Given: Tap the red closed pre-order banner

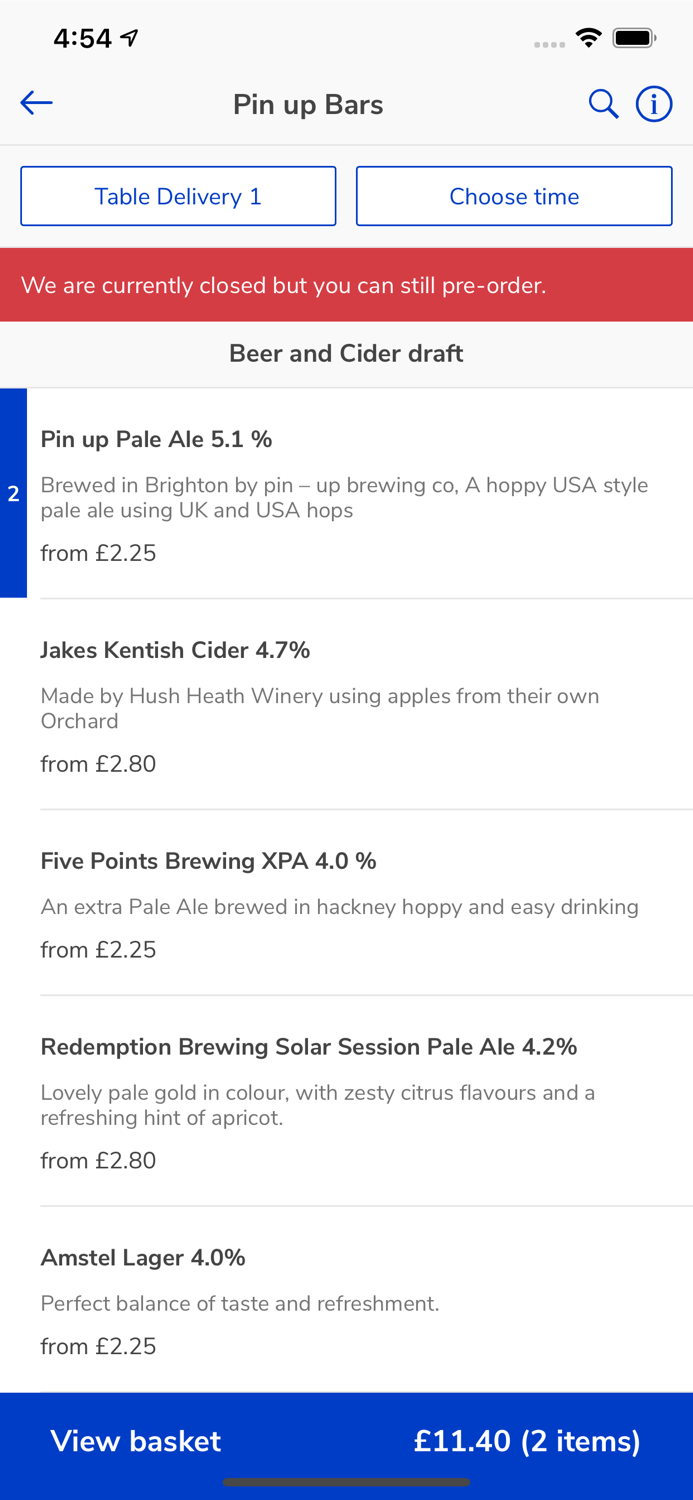Looking at the screenshot, I should [x=346, y=285].
